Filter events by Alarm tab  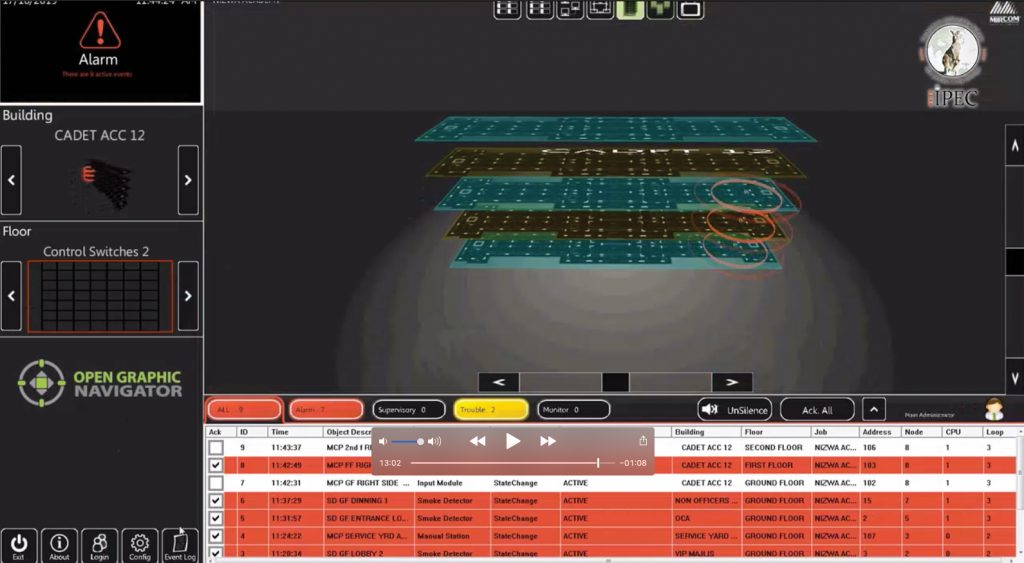[x=326, y=410]
